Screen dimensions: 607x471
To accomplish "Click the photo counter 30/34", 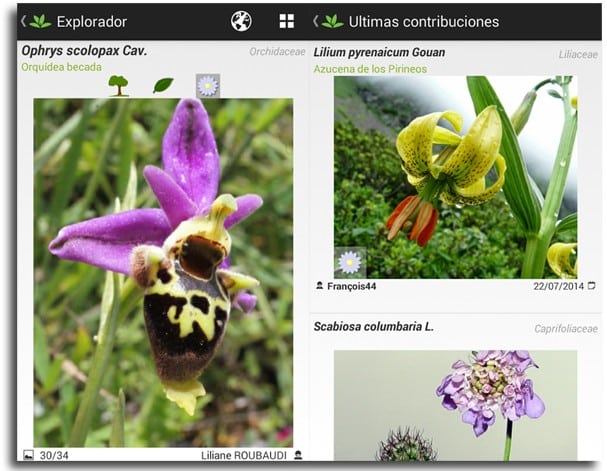I will coord(54,455).
